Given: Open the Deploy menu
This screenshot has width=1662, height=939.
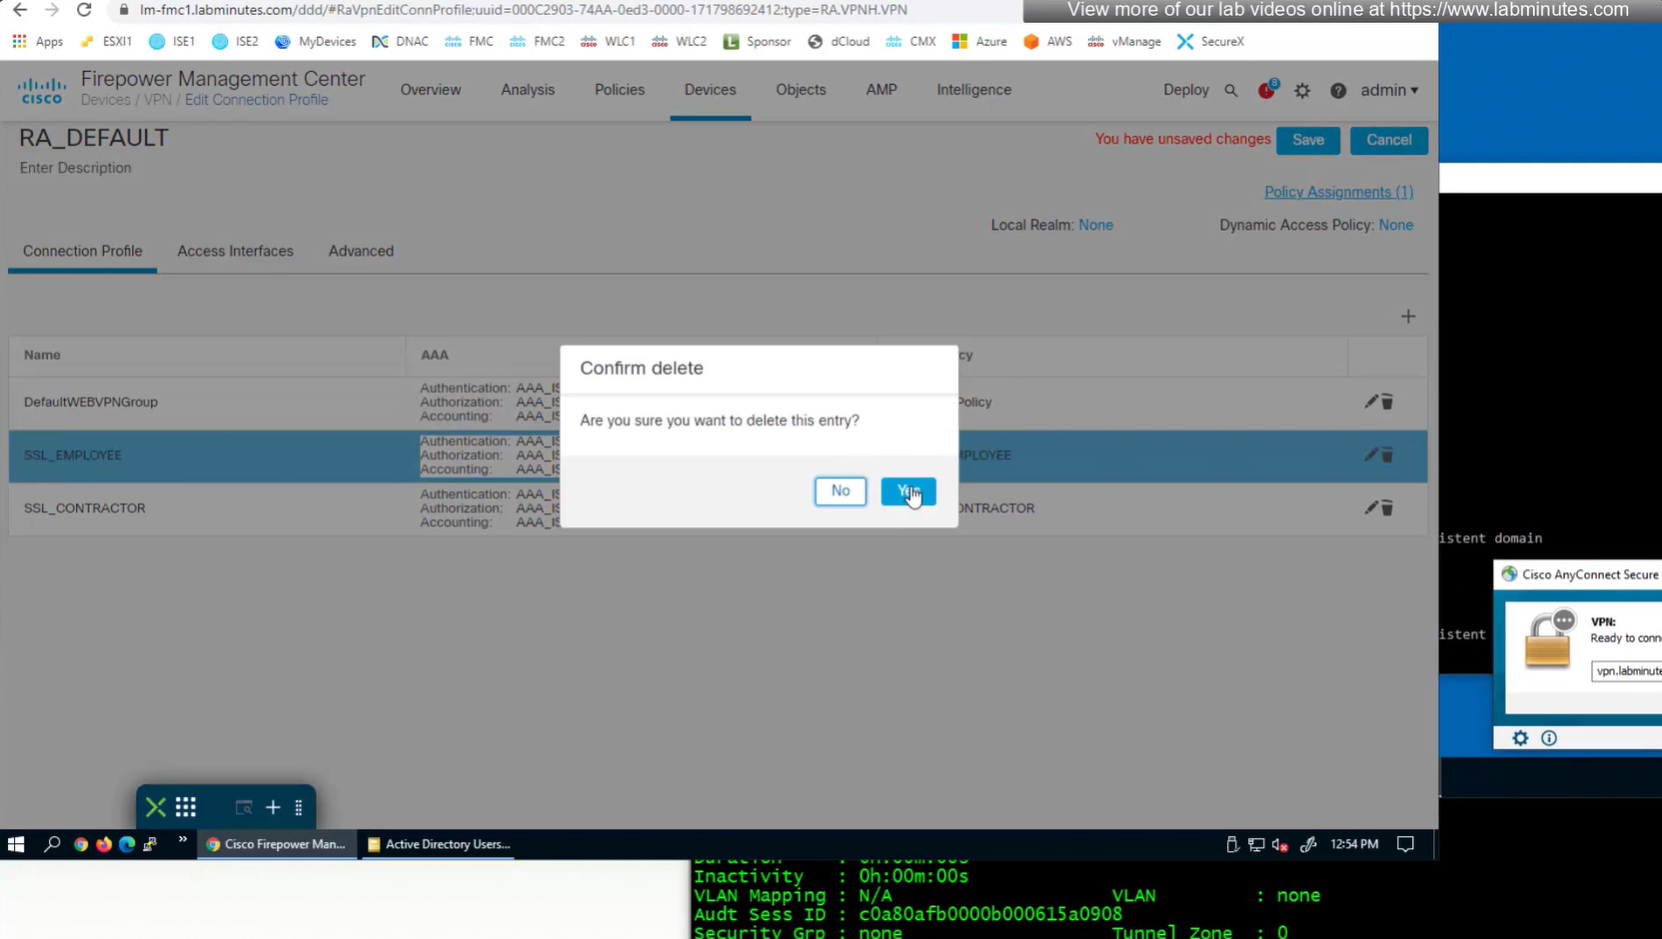Looking at the screenshot, I should (x=1185, y=90).
